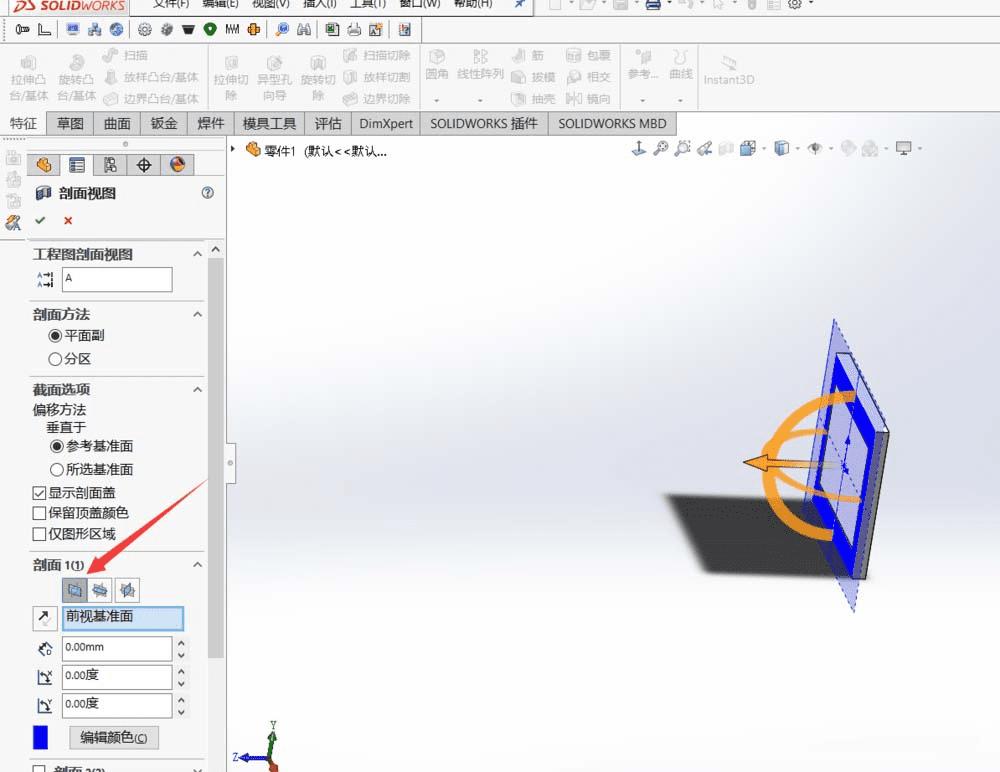Cancel section view with red X
The height and width of the screenshot is (772, 1000).
tap(68, 220)
